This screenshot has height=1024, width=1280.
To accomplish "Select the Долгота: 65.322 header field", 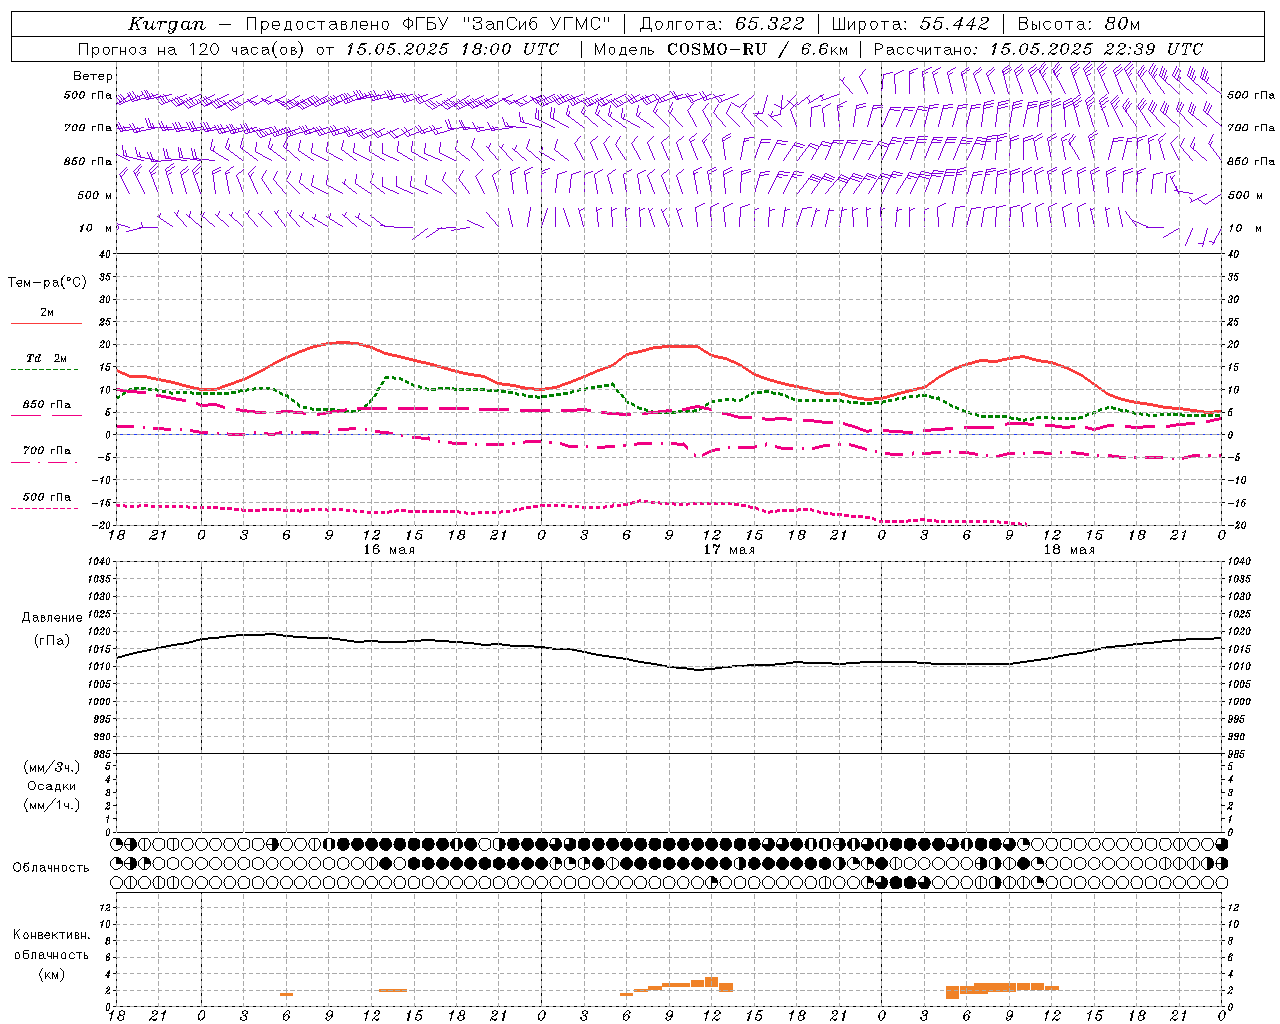I will coord(721,24).
